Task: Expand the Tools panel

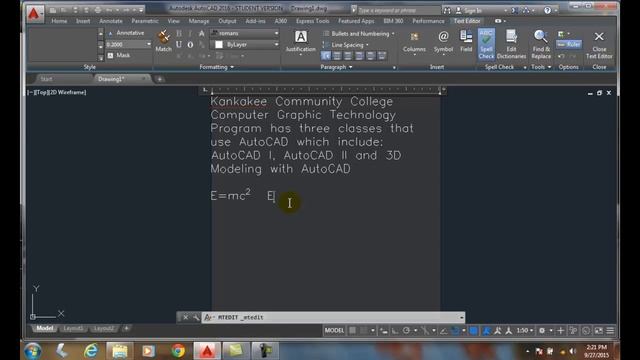Action: coord(541,67)
